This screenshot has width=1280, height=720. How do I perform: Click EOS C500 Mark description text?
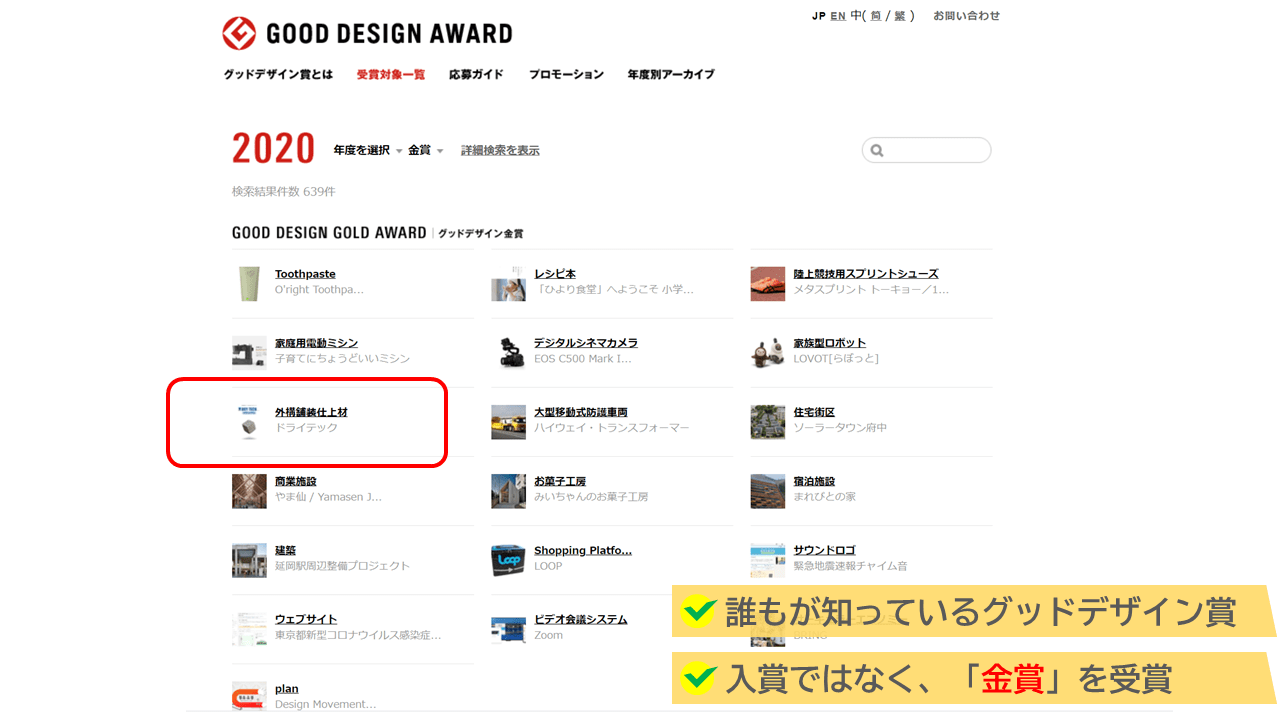click(x=583, y=358)
